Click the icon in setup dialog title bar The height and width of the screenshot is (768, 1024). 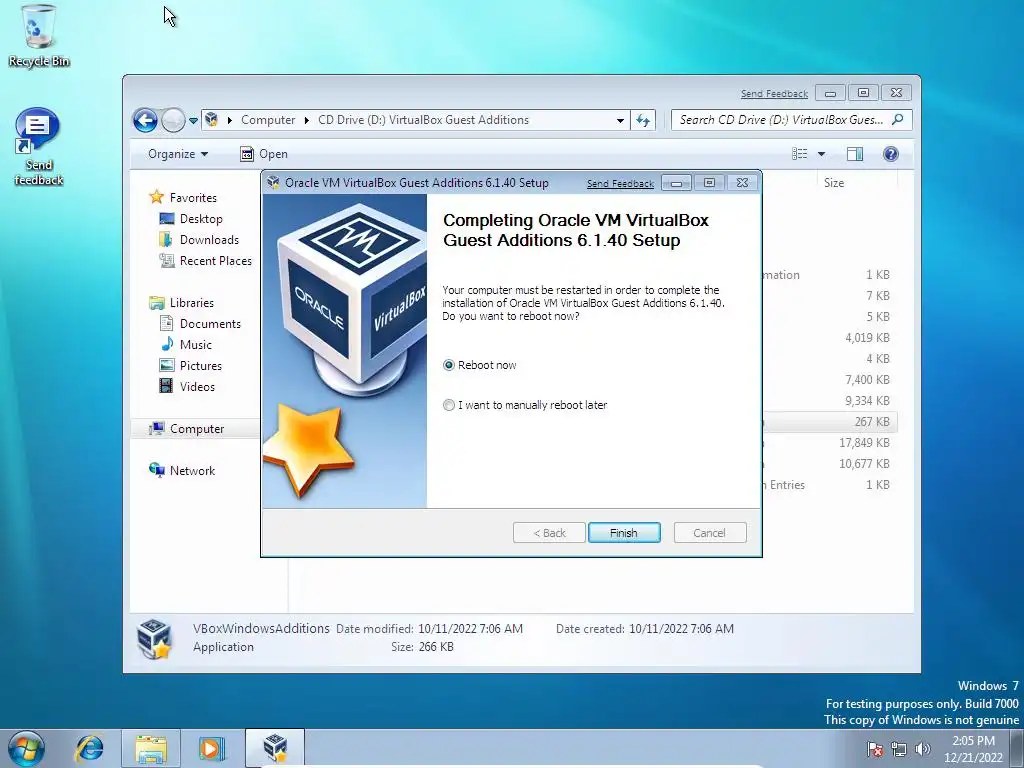(273, 183)
